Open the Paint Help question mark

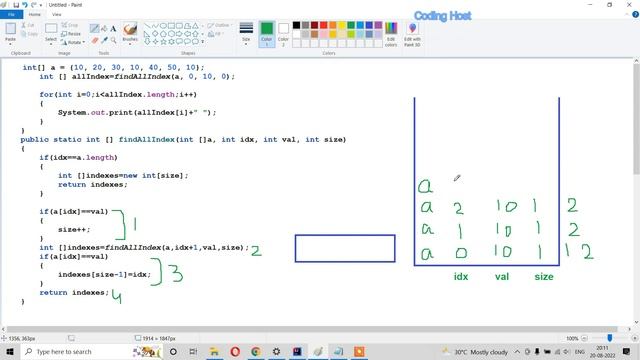click(635, 14)
